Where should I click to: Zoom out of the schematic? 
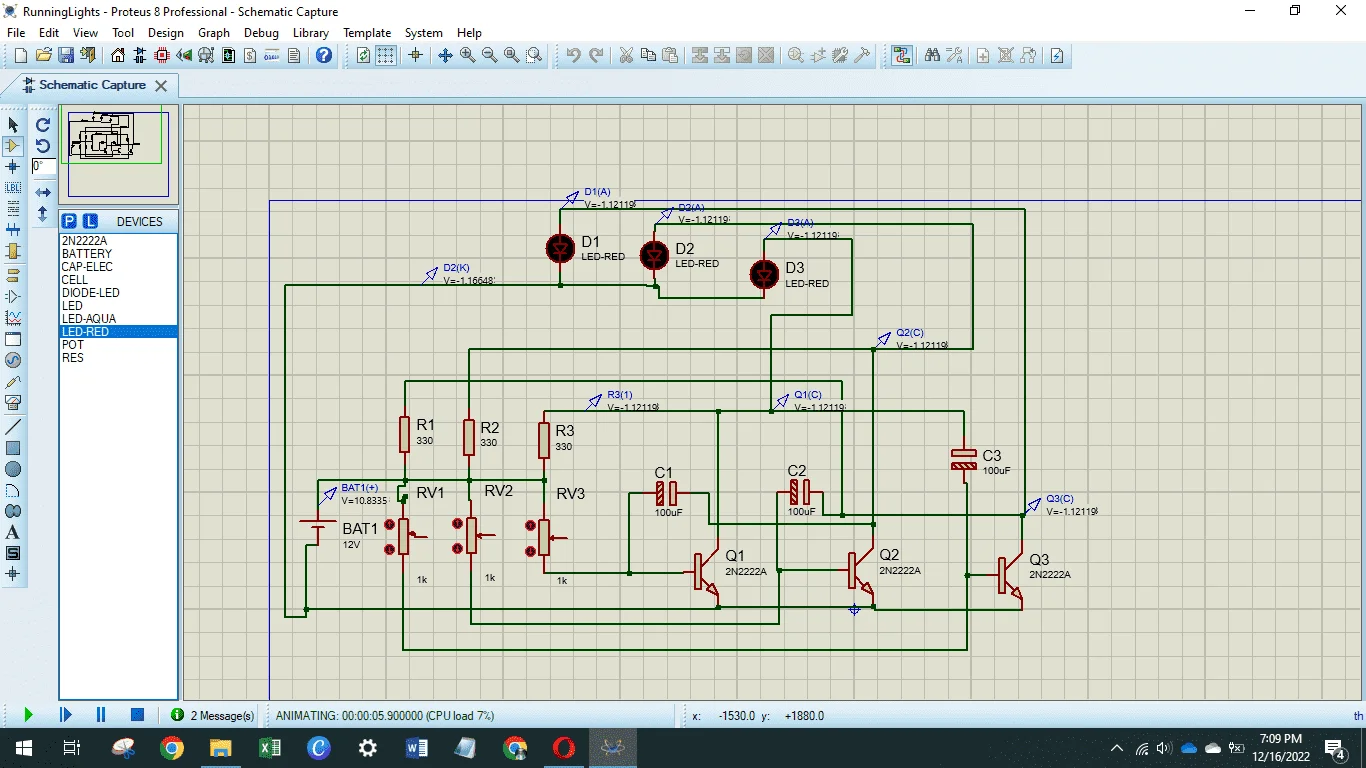tap(490, 55)
